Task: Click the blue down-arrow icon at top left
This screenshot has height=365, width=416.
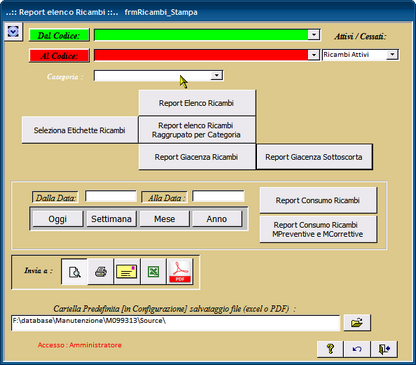Action: point(13,32)
